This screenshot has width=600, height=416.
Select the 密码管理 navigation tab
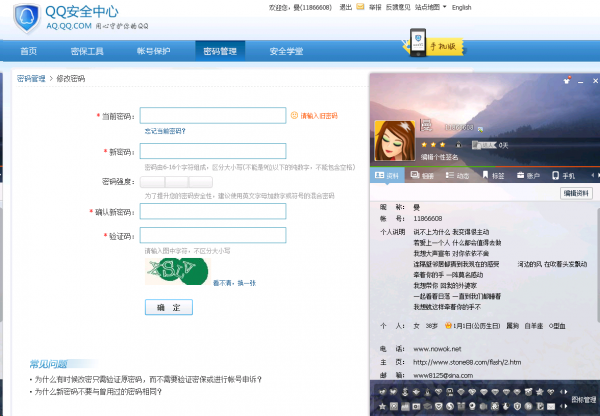[x=220, y=51]
